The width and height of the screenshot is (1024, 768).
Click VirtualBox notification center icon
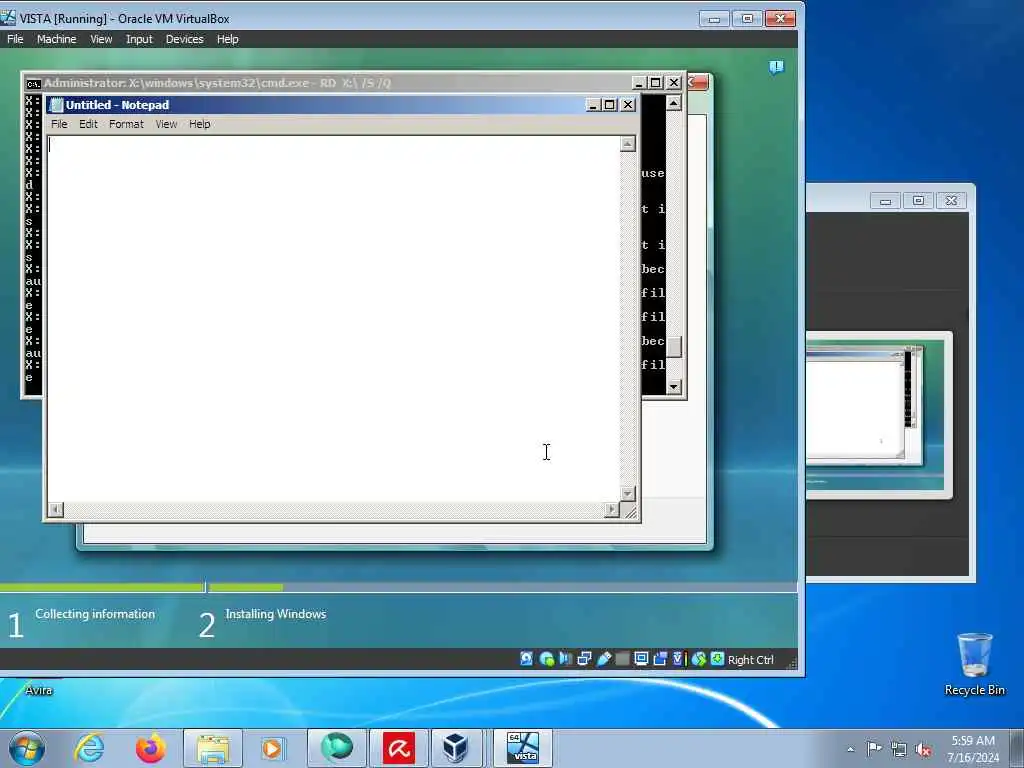click(x=776, y=67)
